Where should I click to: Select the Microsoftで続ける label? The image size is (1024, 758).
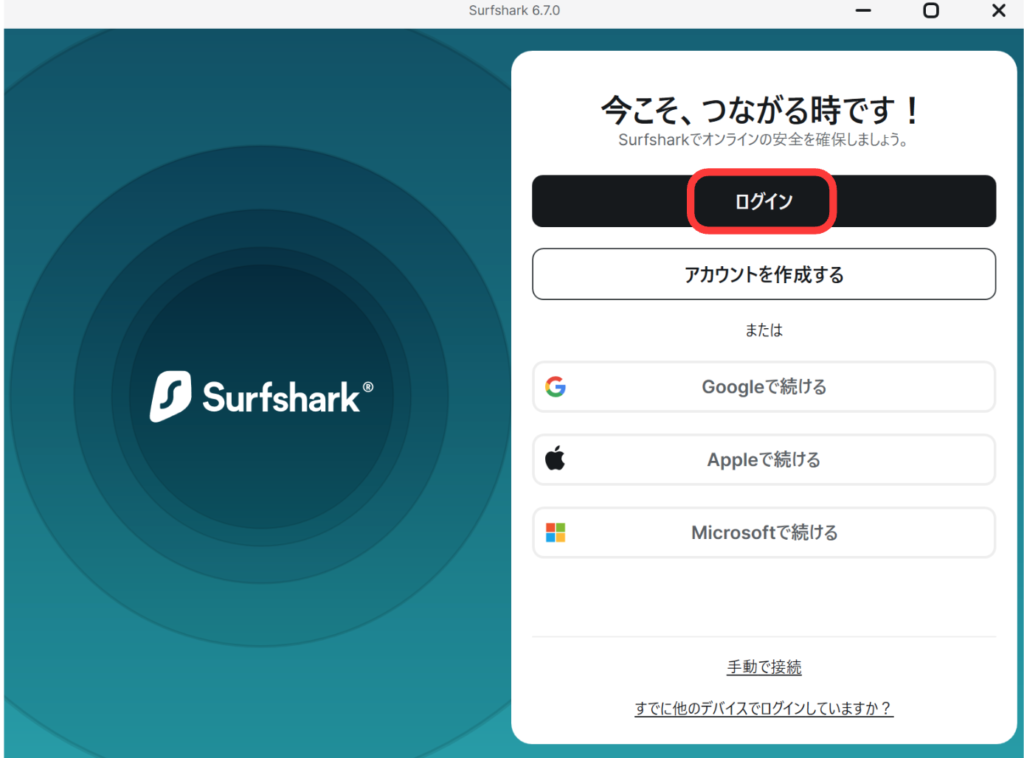click(x=763, y=533)
